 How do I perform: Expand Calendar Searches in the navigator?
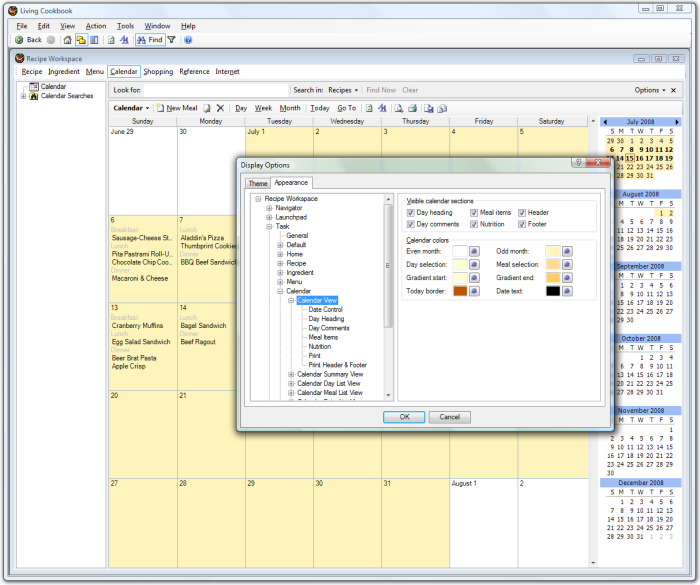[x=23, y=96]
